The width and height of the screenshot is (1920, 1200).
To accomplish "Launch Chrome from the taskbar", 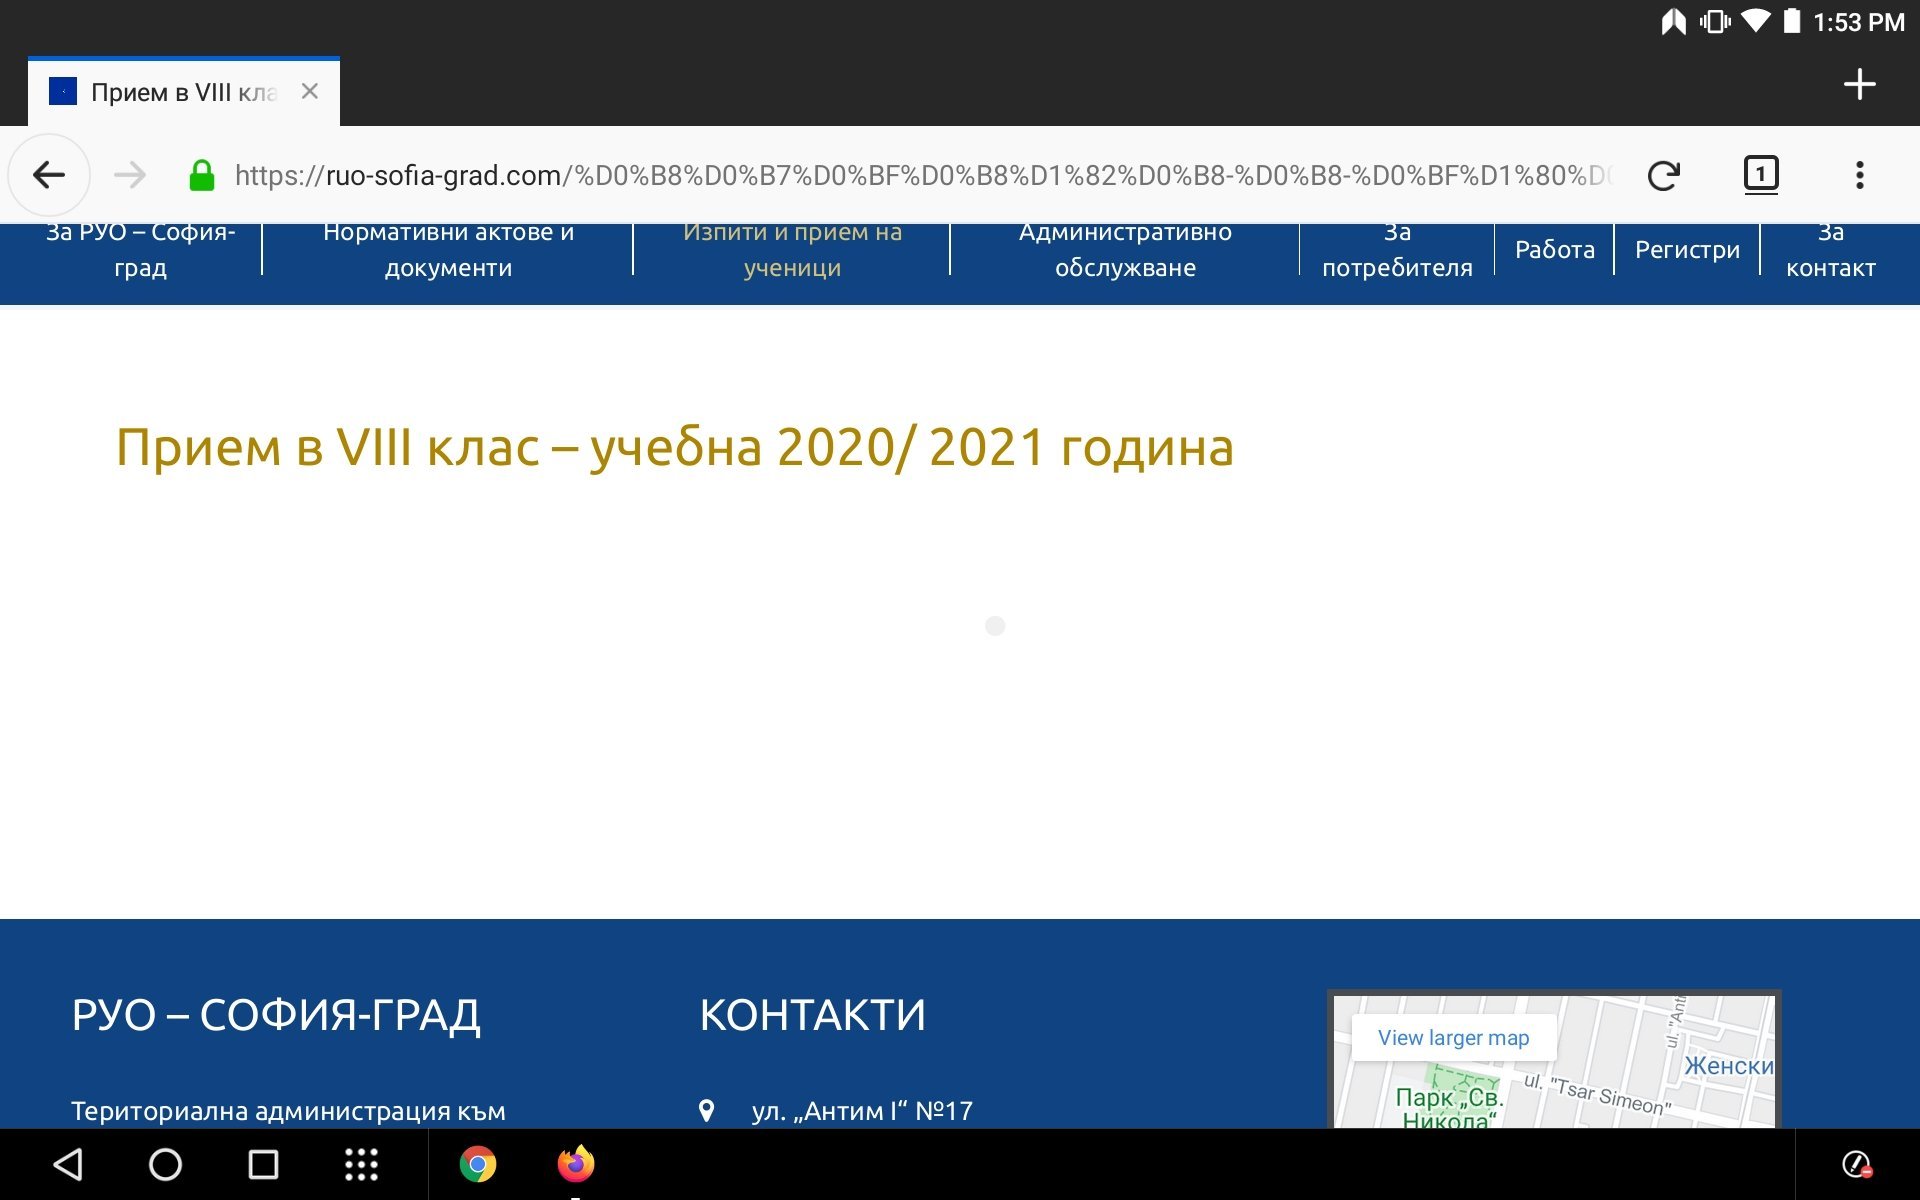I will (478, 1164).
